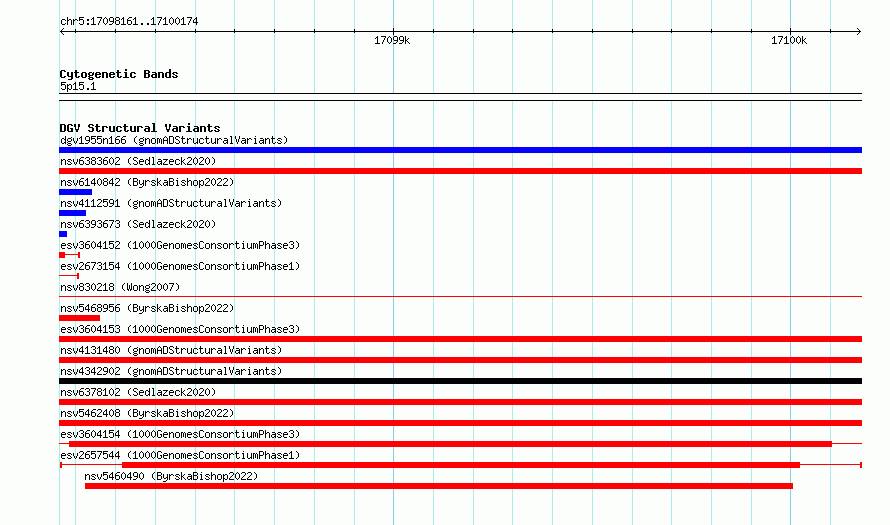Select the esv3604153 (1000GenomesConsortiumPhase3) label

click(x=180, y=329)
